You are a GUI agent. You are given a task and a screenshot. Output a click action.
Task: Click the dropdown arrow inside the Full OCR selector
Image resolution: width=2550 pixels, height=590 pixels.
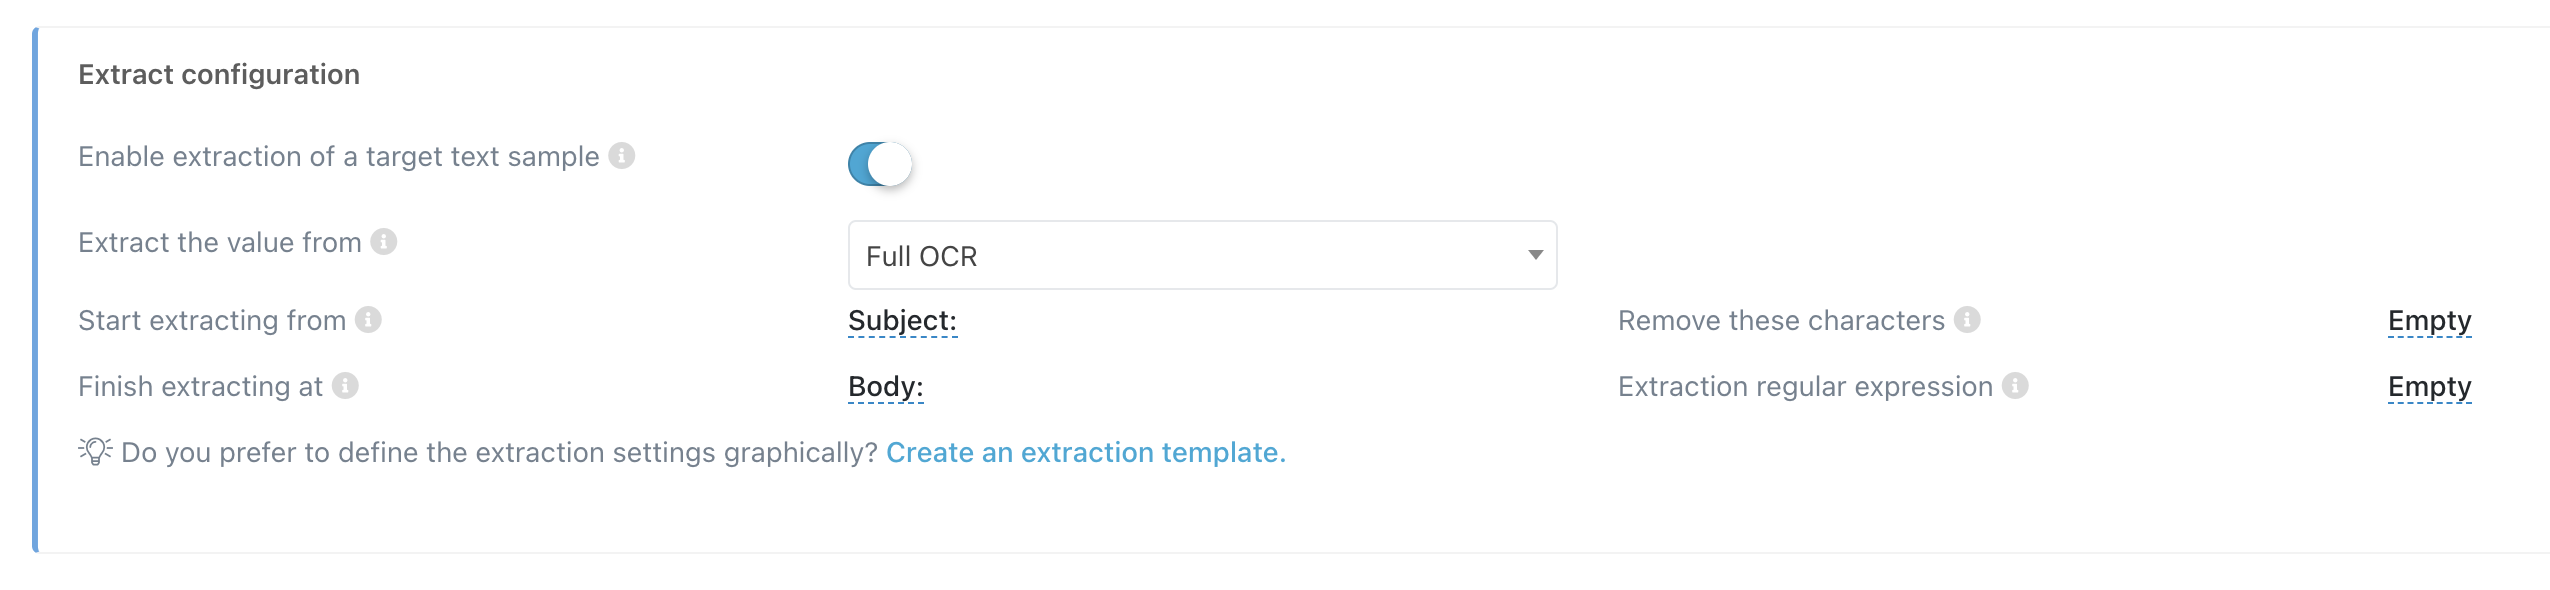pos(1536,255)
